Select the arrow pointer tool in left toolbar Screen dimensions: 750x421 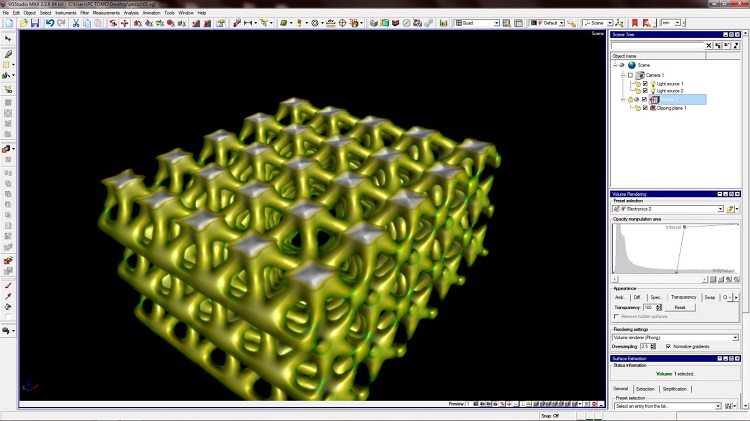[8, 38]
